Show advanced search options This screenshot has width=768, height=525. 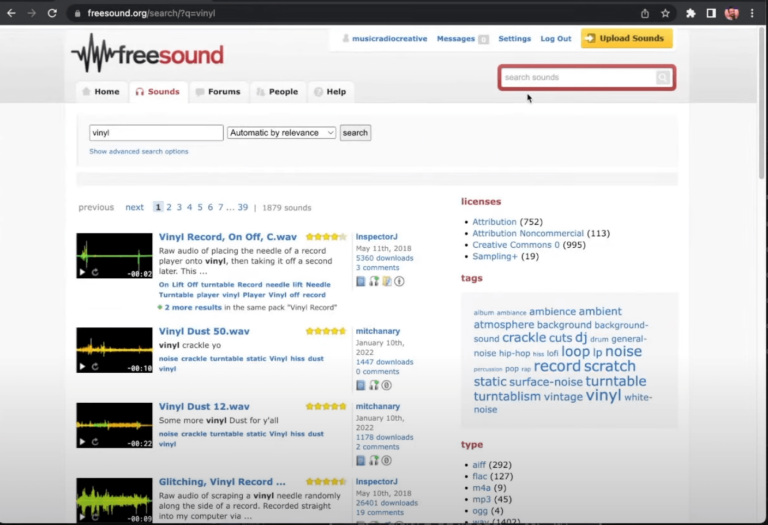tap(139, 151)
